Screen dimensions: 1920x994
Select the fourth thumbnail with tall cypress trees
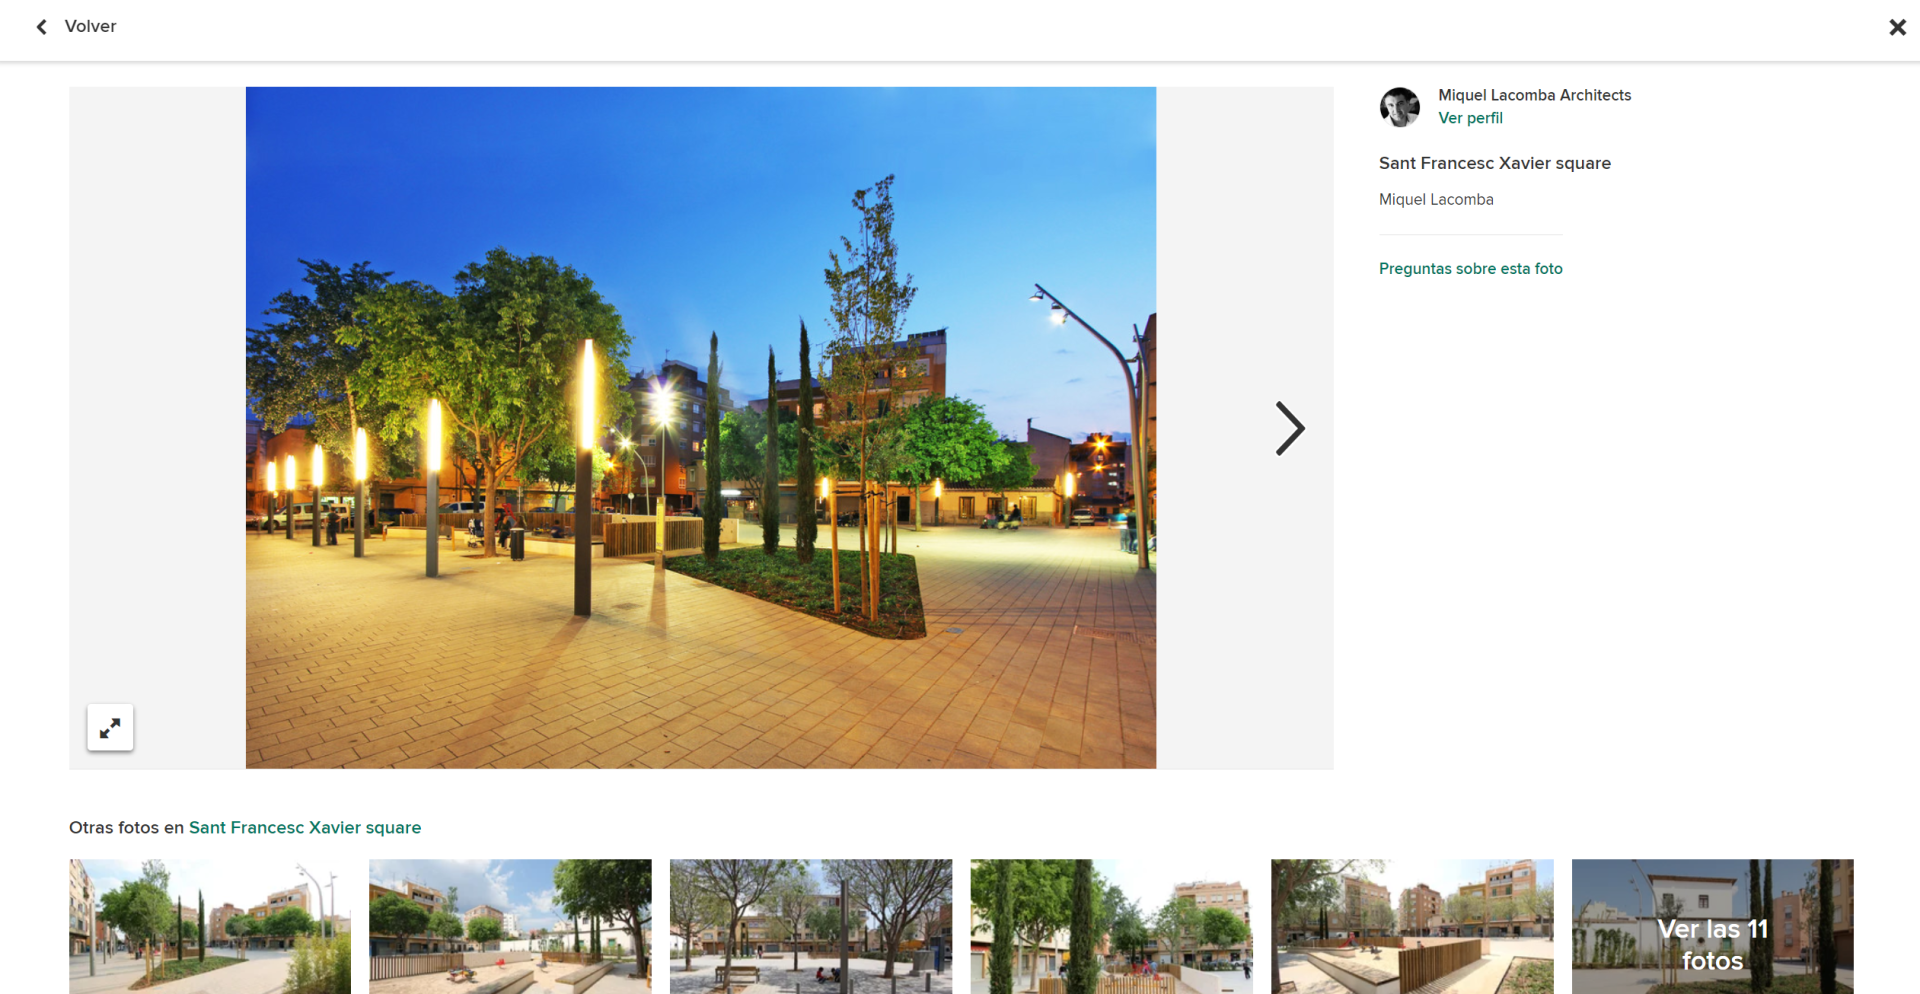coord(1111,926)
